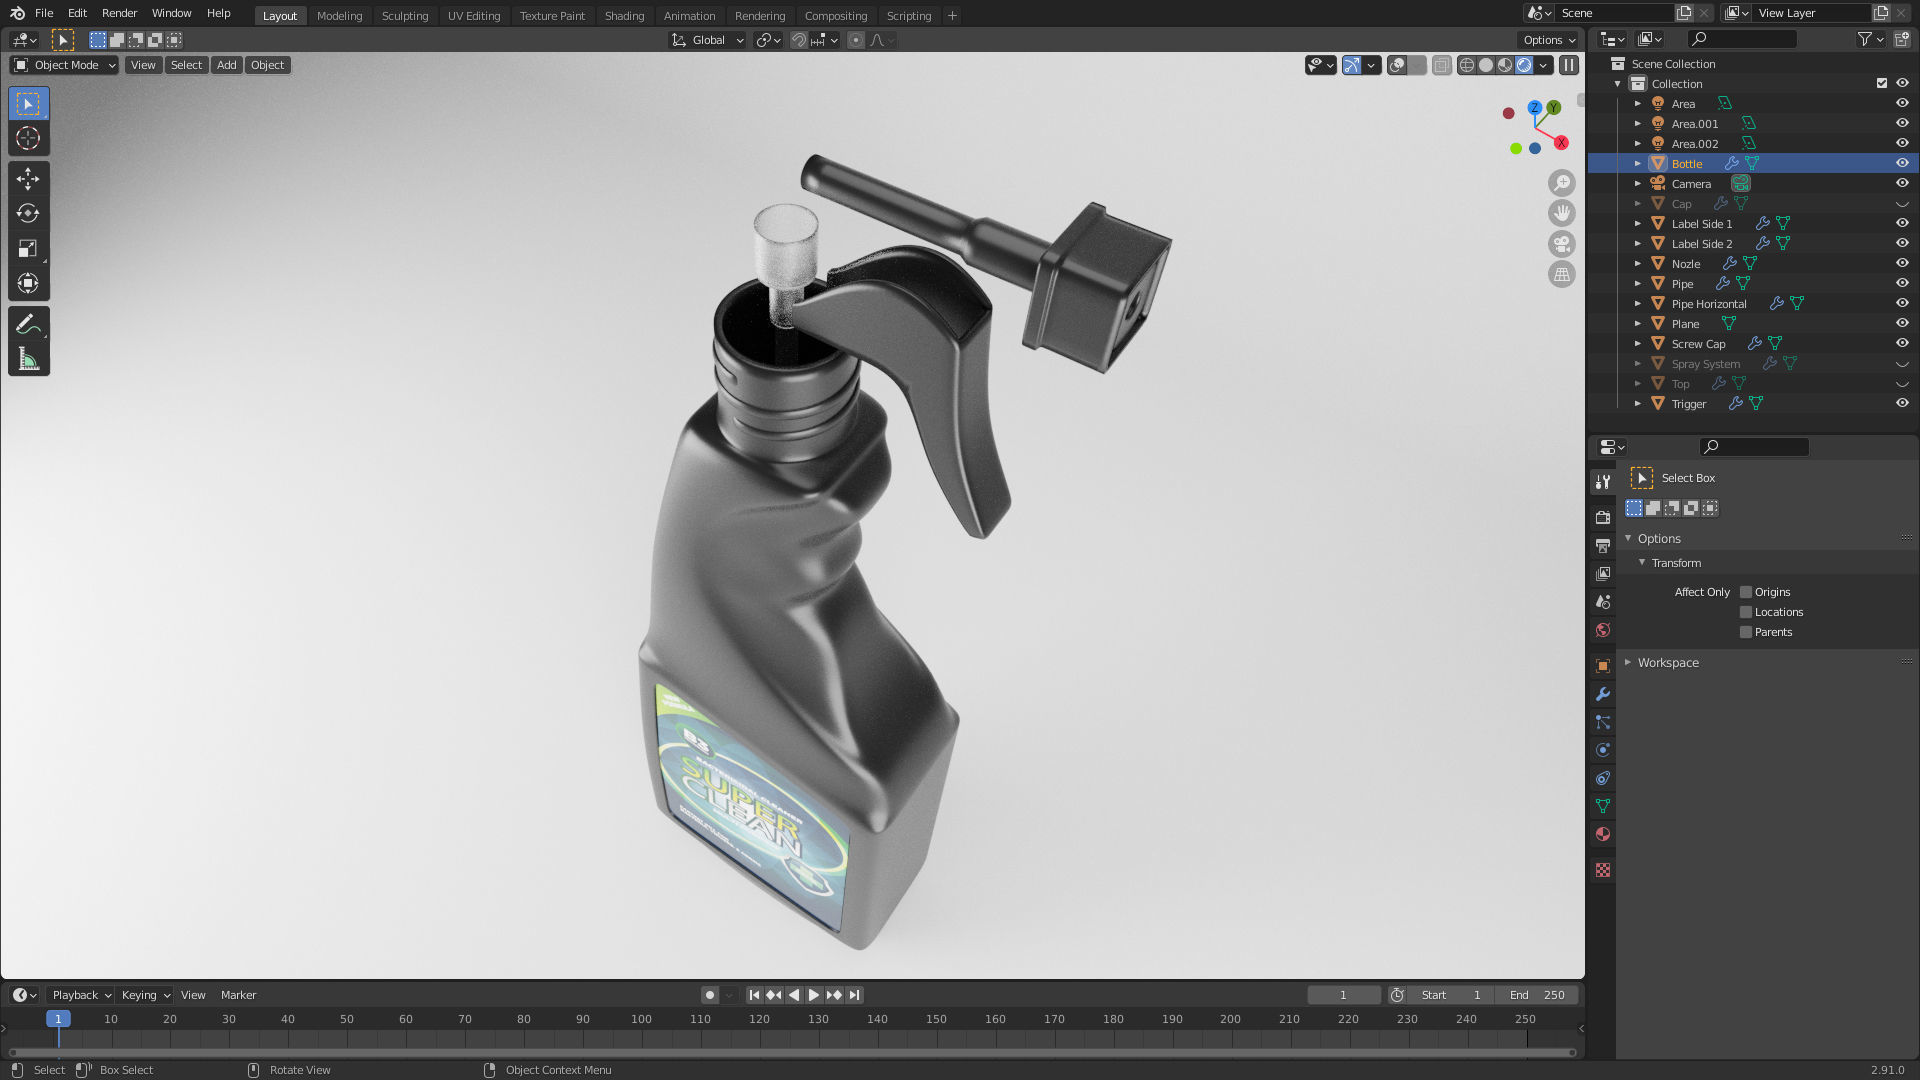Hide the Nozle object visibility
Image resolution: width=1920 pixels, height=1080 pixels.
point(1902,263)
